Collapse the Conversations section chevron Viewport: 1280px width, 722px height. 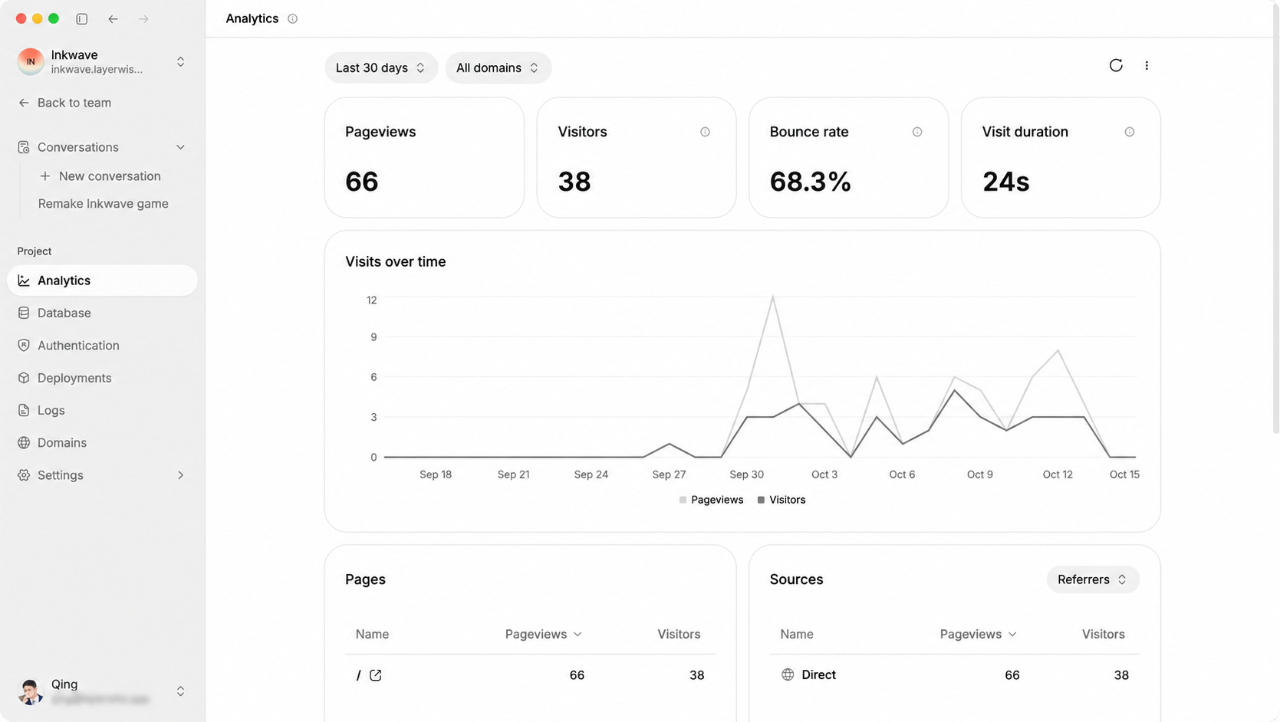pos(180,147)
